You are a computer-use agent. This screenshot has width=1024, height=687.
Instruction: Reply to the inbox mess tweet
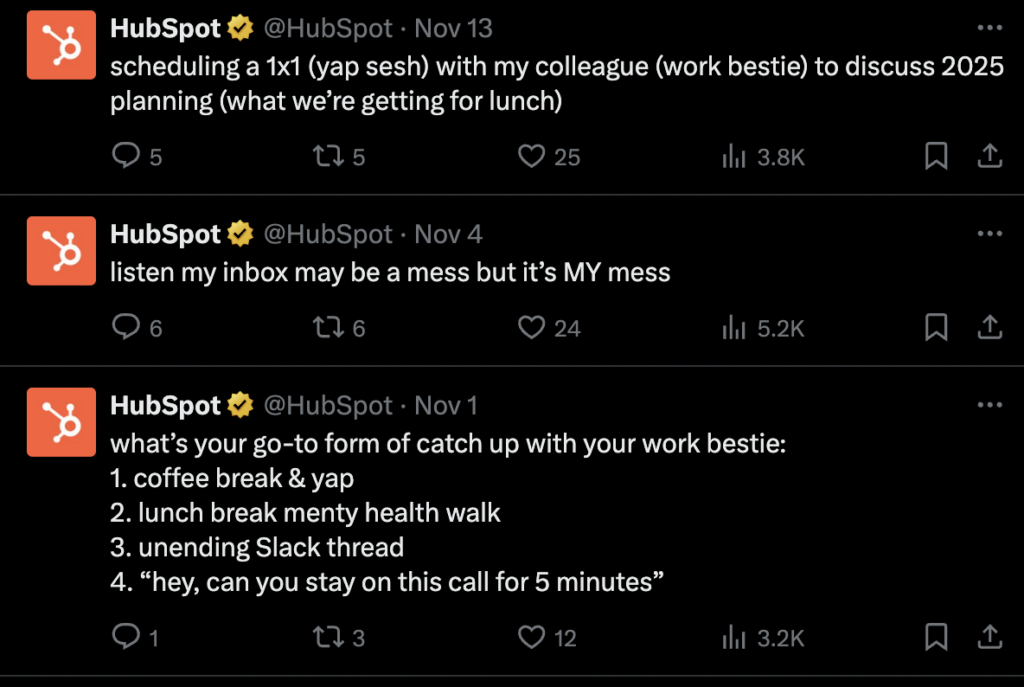[x=125, y=328]
